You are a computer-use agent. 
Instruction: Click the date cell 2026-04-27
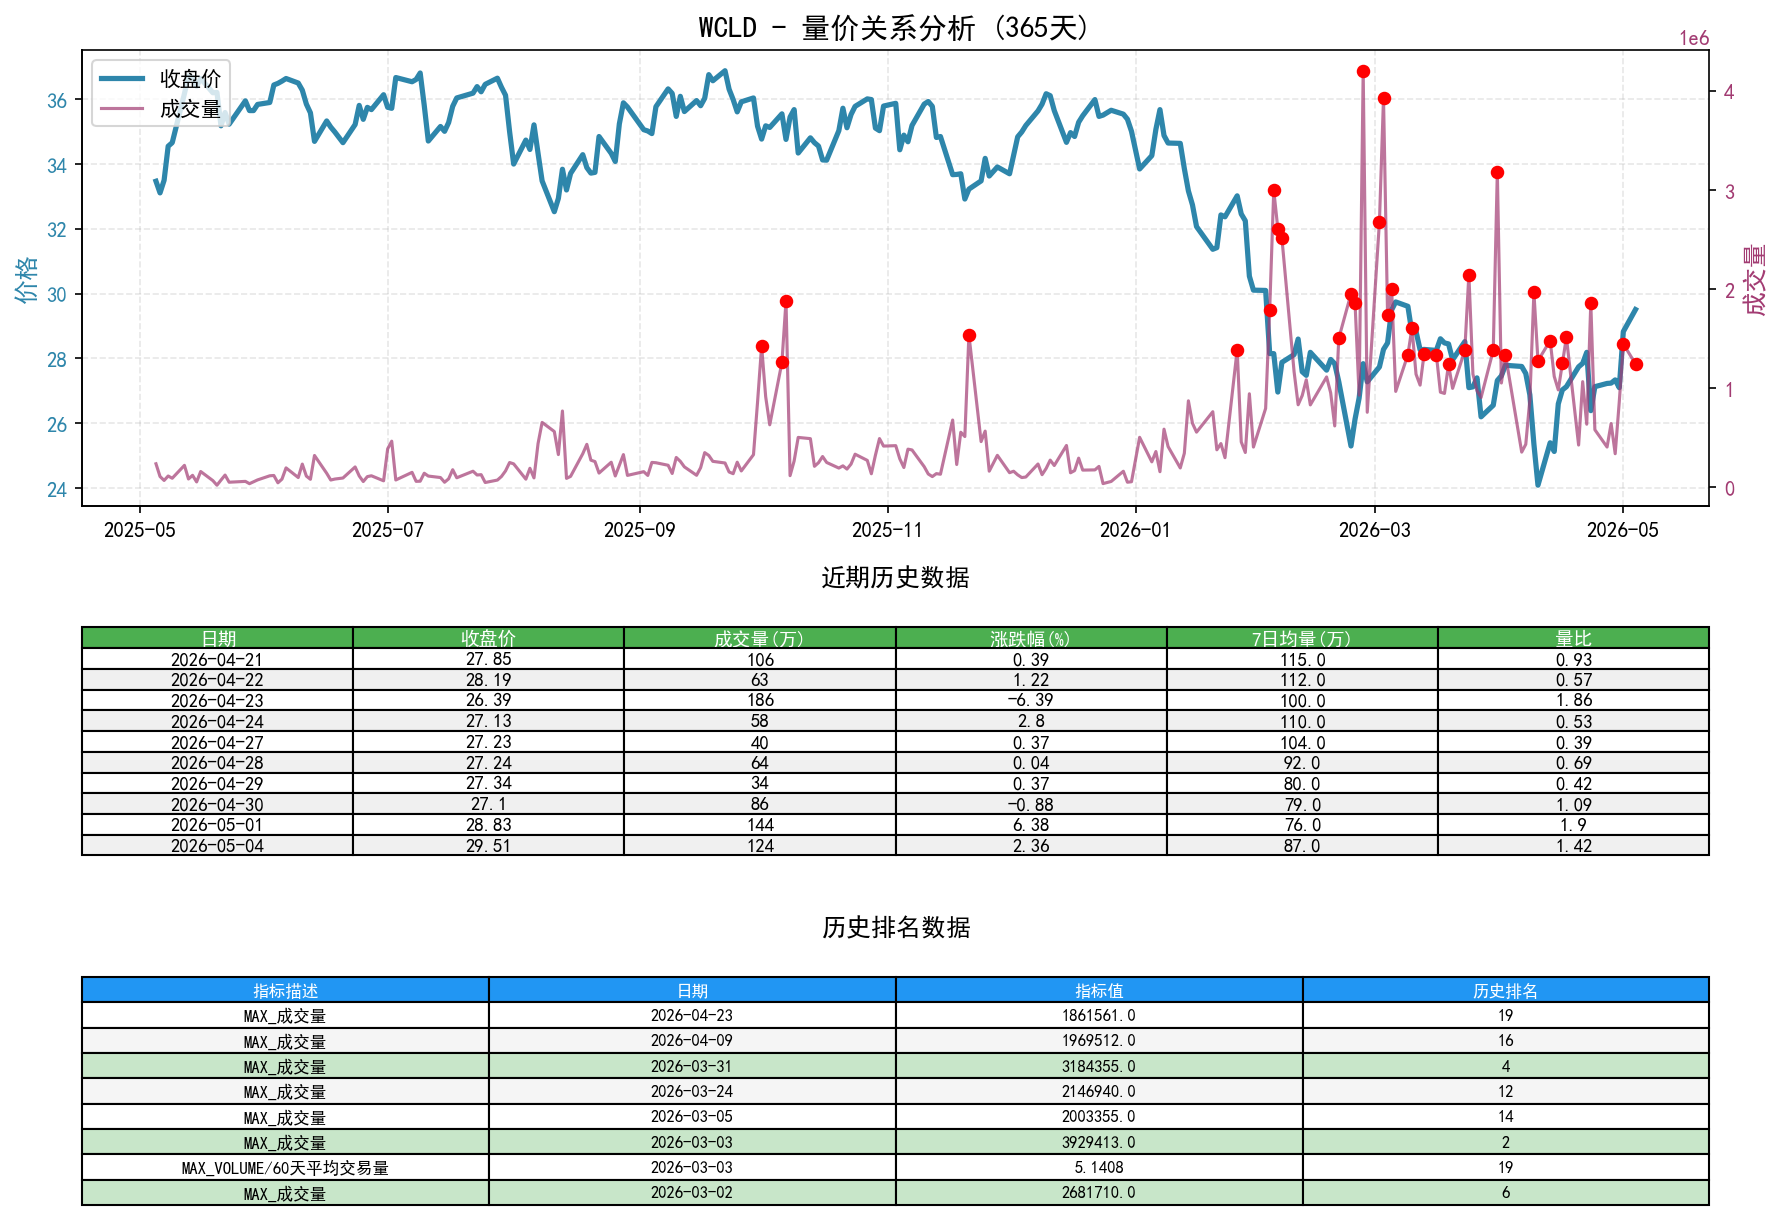click(x=217, y=742)
